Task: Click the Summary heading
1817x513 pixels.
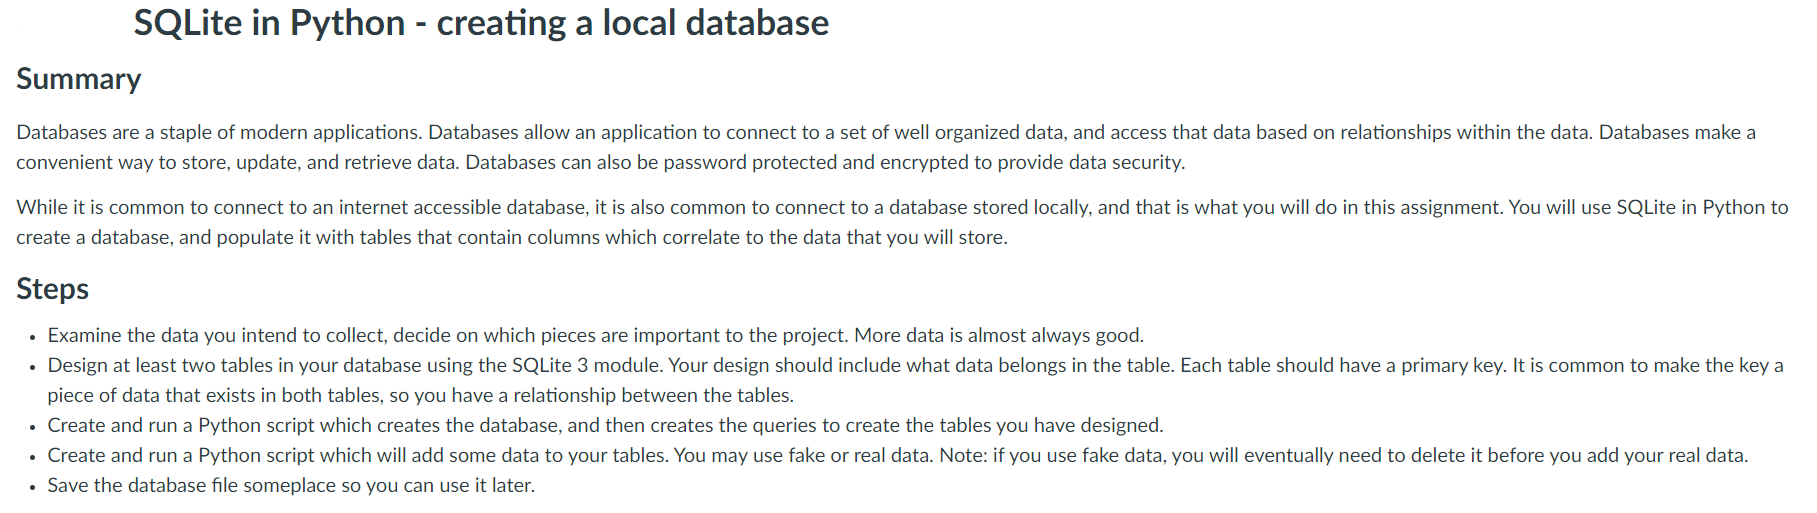Action: click(79, 79)
